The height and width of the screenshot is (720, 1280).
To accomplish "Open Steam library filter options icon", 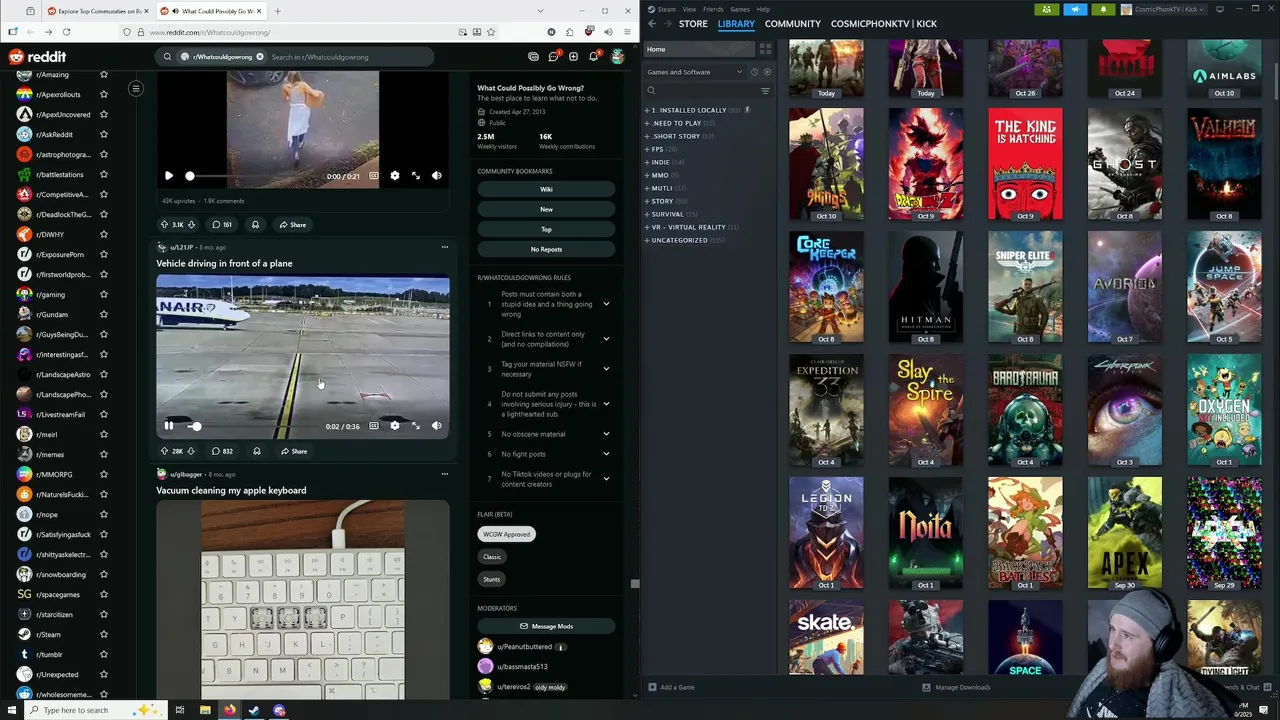I will point(765,91).
